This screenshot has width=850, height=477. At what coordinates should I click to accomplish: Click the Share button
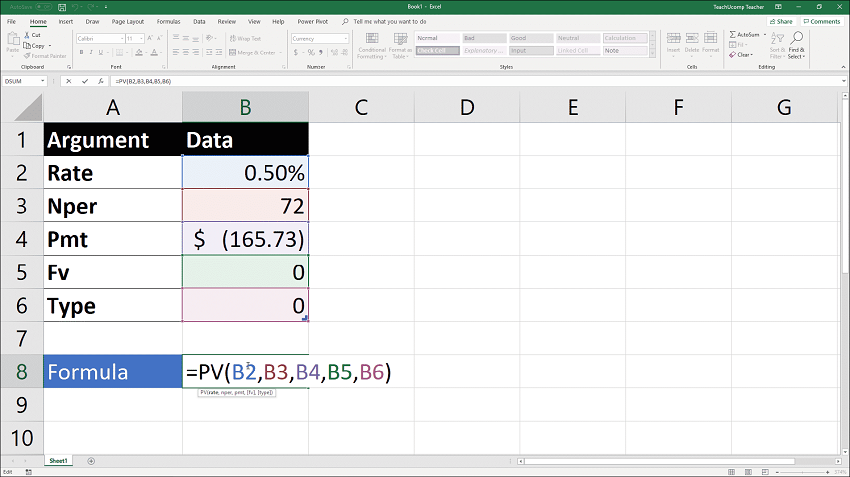(x=781, y=21)
